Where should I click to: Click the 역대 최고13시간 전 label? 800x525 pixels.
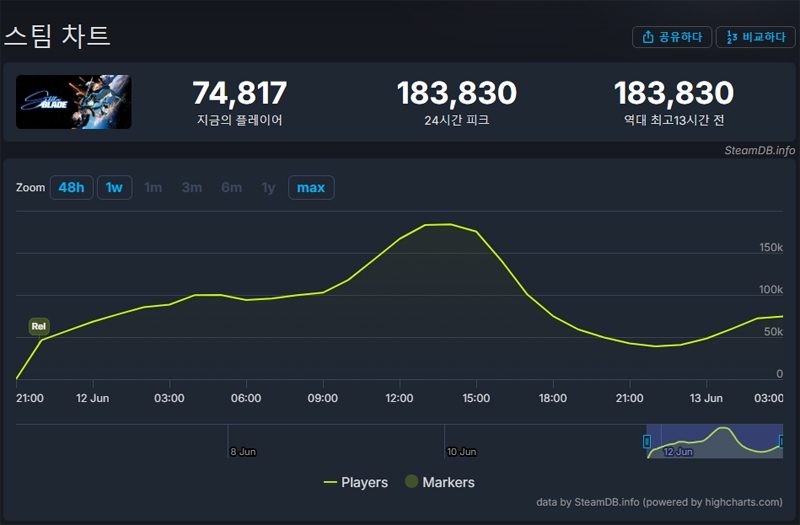[674, 120]
